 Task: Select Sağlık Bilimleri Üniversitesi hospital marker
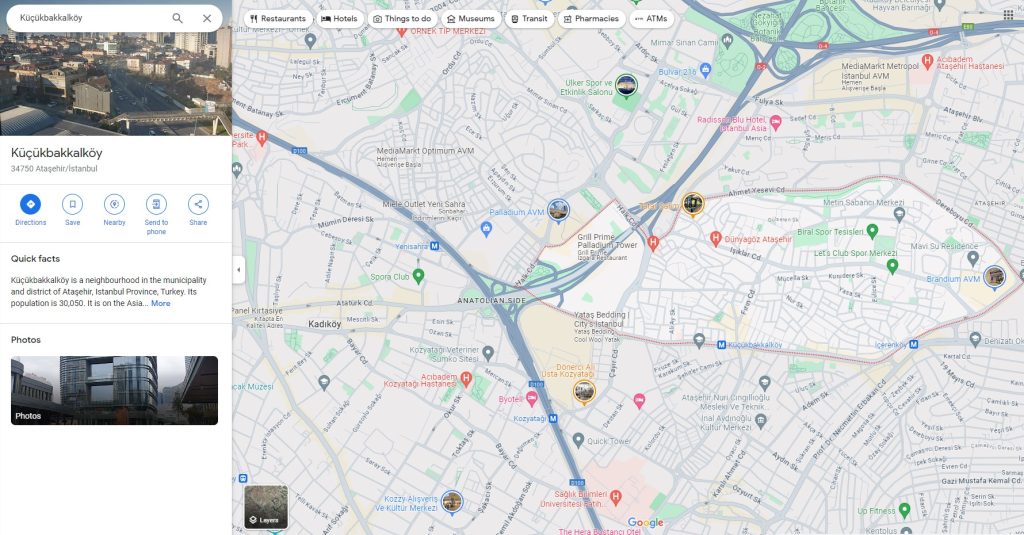point(615,498)
